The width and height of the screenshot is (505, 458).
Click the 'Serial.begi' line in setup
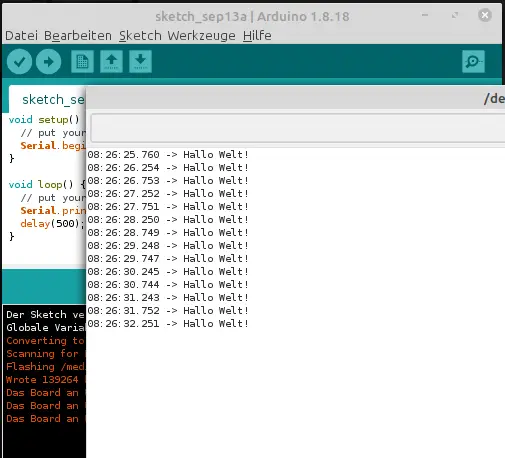coord(53,146)
